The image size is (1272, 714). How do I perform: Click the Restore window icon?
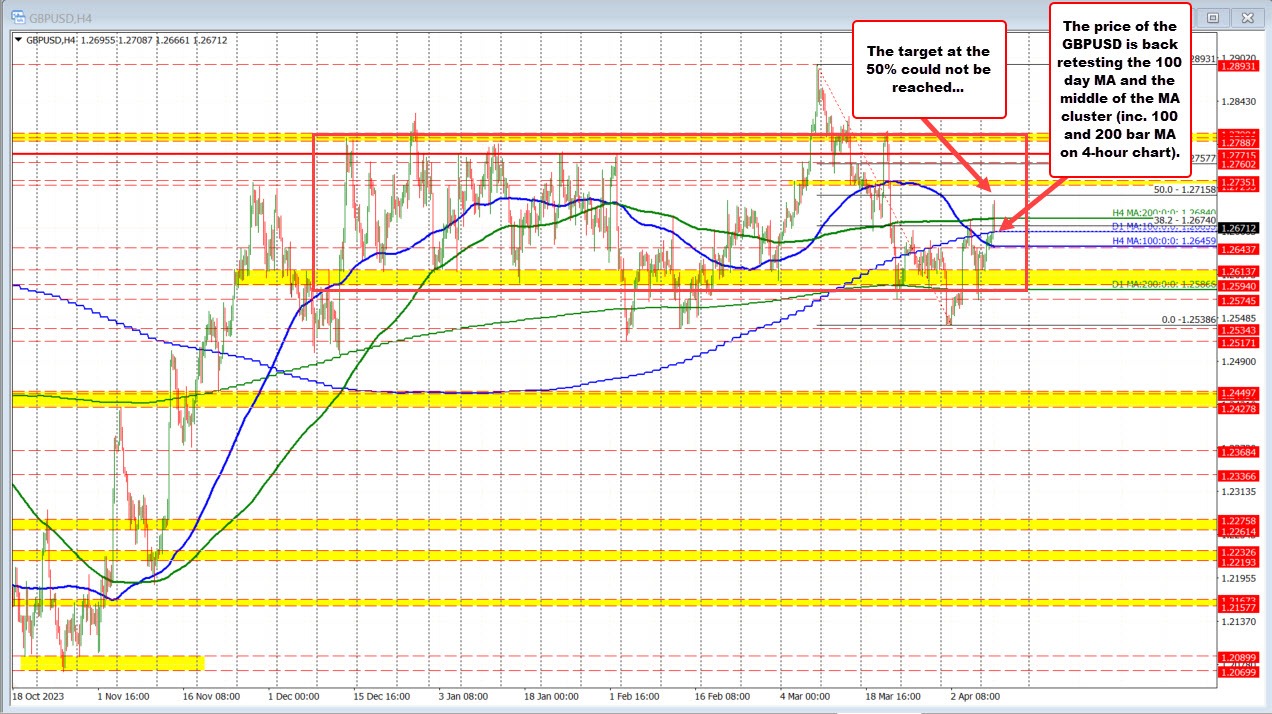click(1212, 17)
